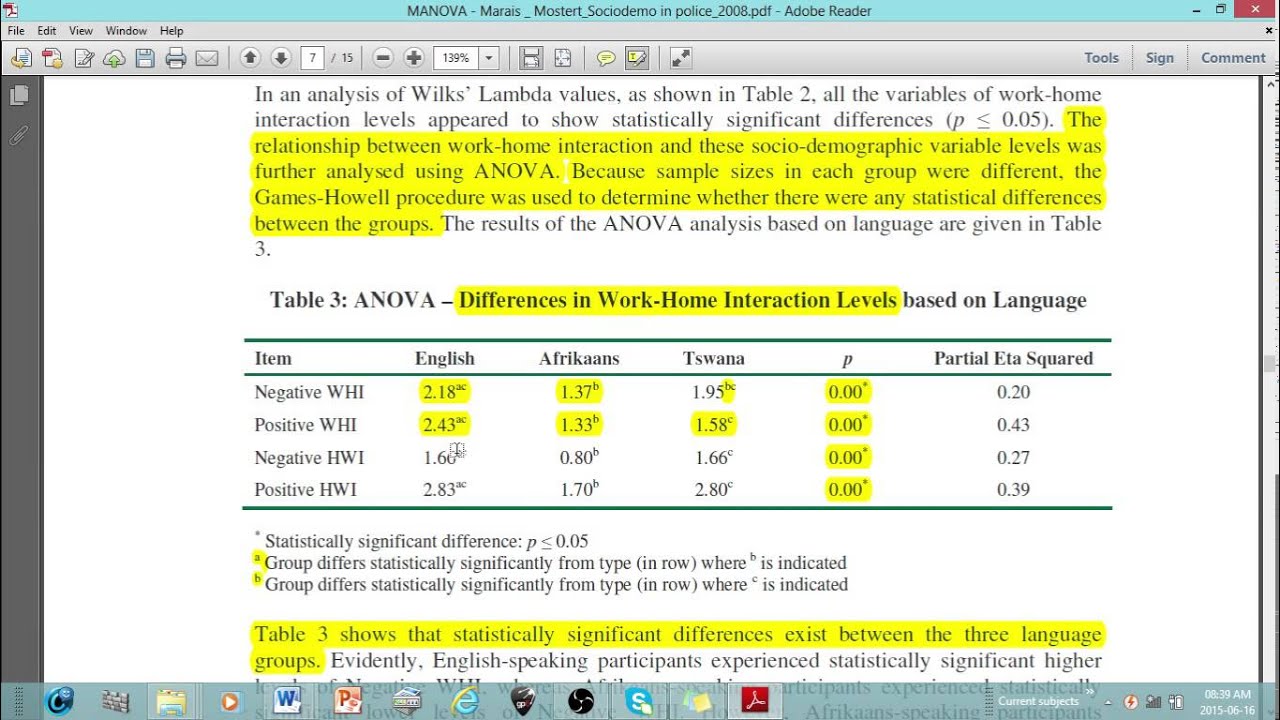This screenshot has width=1280, height=720.
Task: Click the Table 3 ANOVA caption heading
Action: (678, 300)
